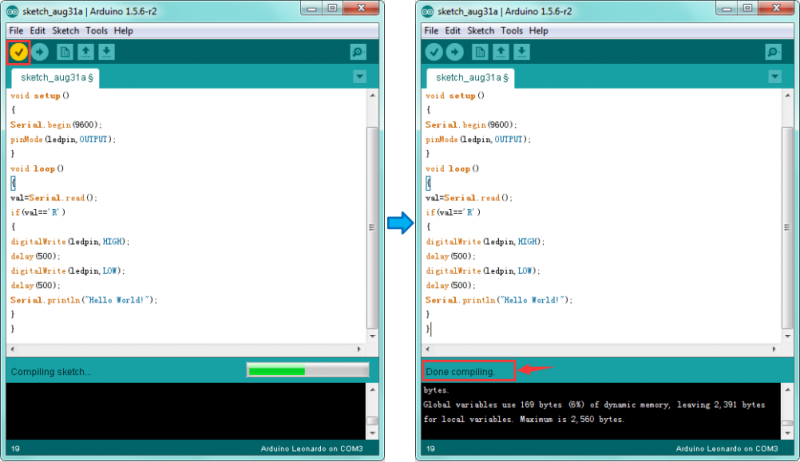Click left console scroll down arrow
800x462 pixels.
[x=372, y=433]
